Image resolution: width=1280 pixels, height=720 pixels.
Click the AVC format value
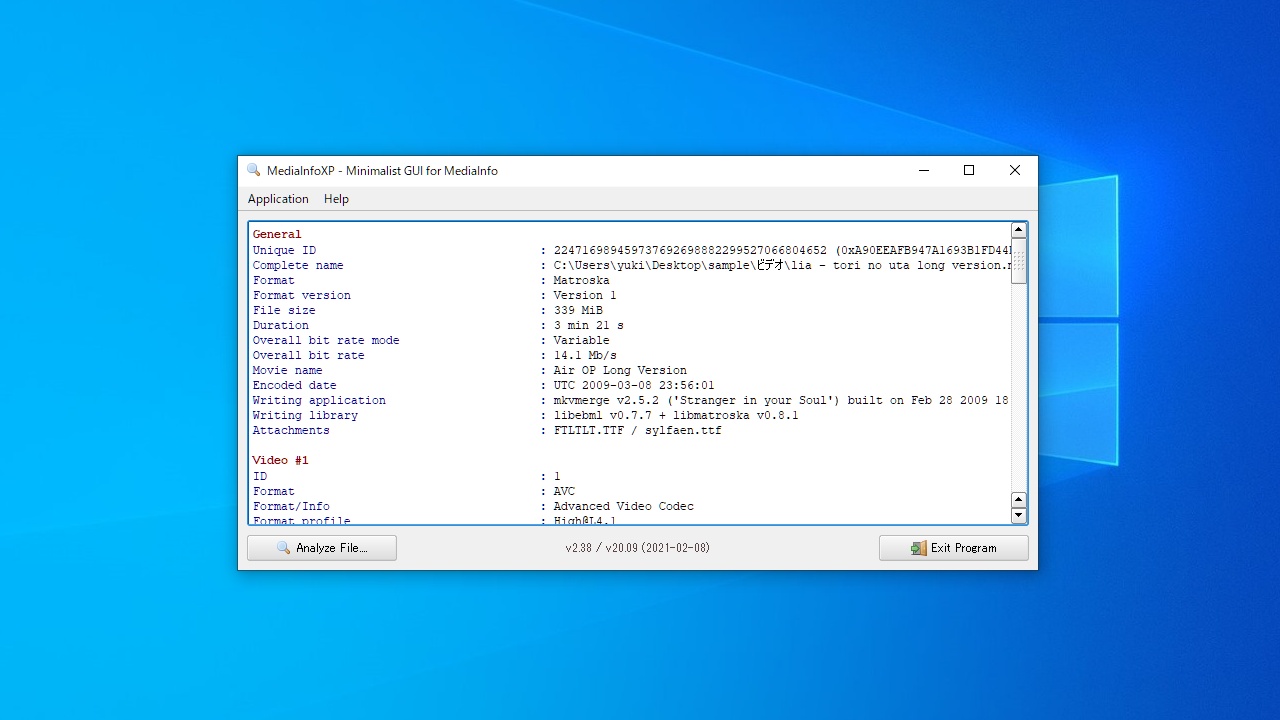click(x=564, y=491)
